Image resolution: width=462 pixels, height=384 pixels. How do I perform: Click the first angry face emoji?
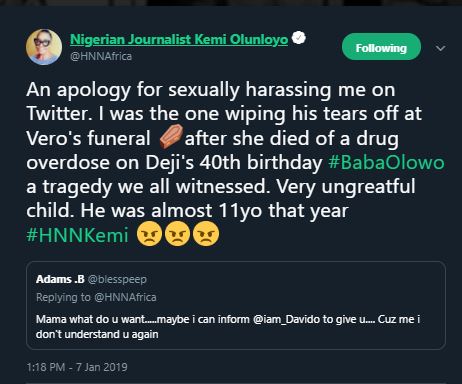click(149, 234)
